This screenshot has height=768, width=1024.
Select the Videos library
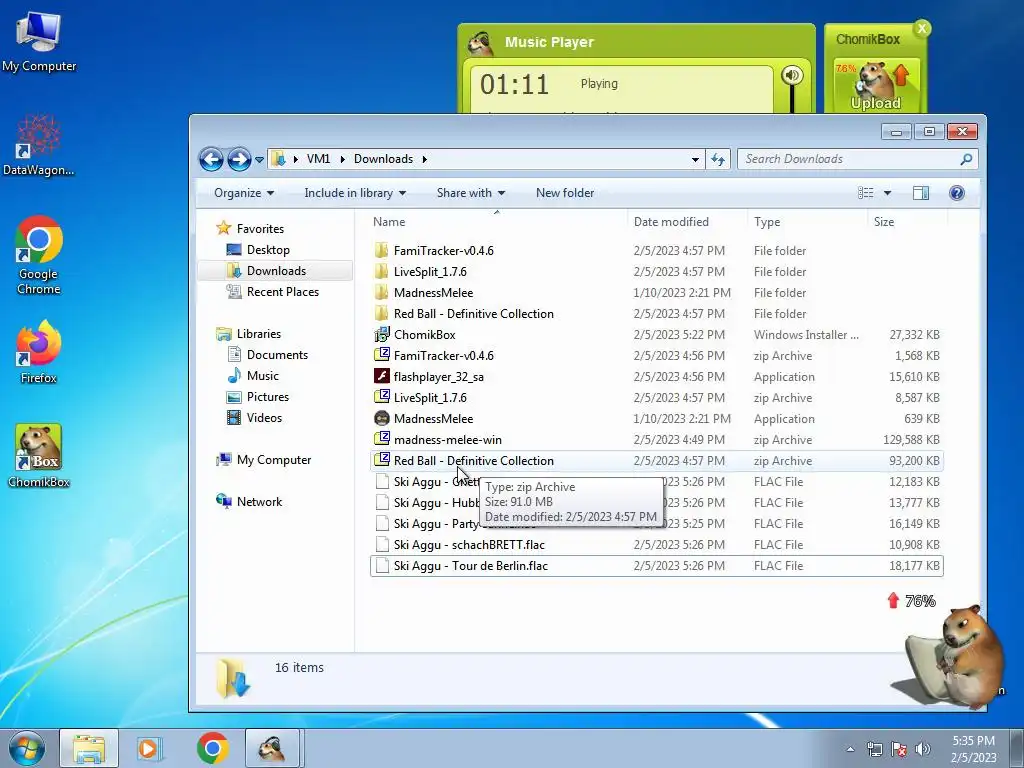click(x=264, y=417)
